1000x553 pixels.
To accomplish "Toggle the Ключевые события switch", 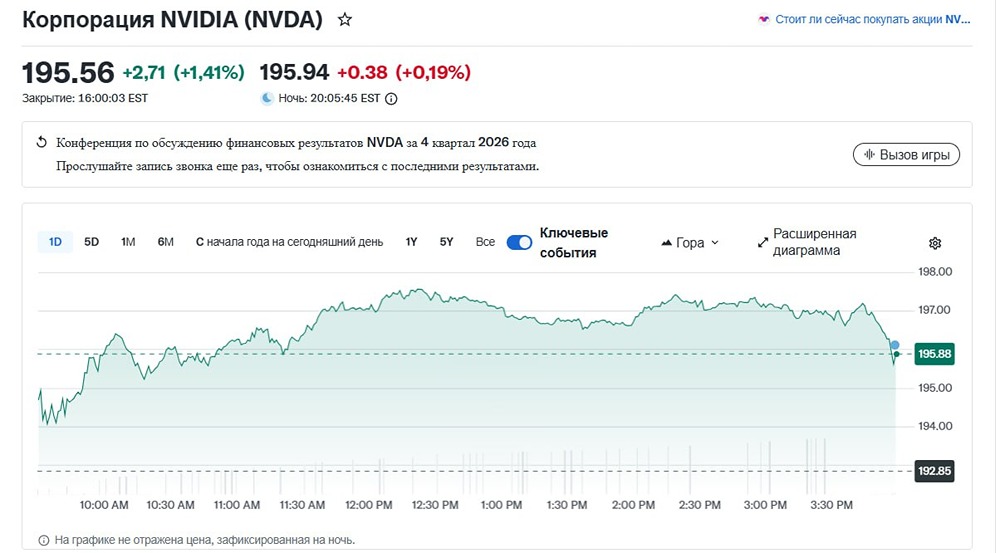I will pyautogui.click(x=519, y=242).
